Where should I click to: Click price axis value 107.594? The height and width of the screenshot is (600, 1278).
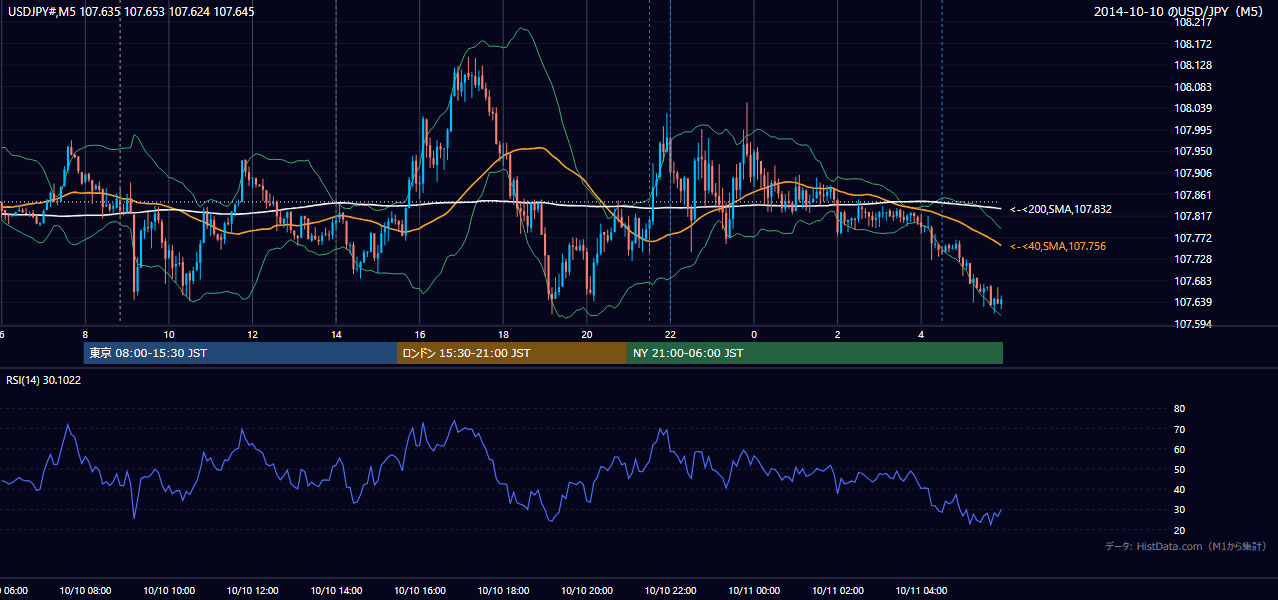click(1193, 324)
